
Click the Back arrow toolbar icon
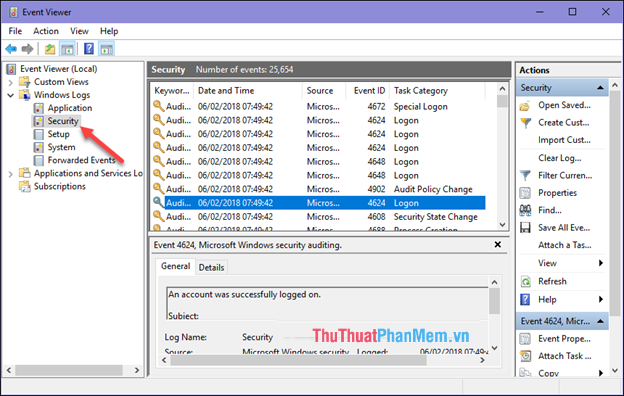coord(11,49)
